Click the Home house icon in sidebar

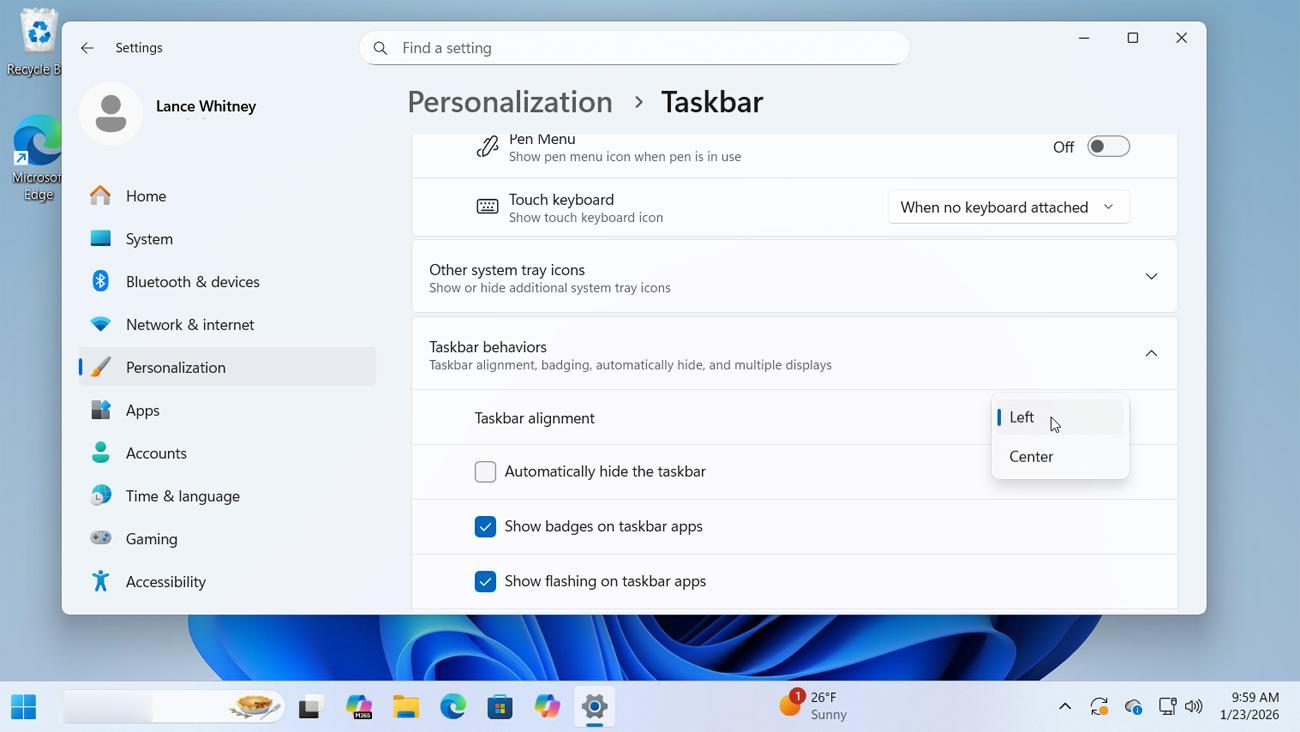tap(100, 196)
